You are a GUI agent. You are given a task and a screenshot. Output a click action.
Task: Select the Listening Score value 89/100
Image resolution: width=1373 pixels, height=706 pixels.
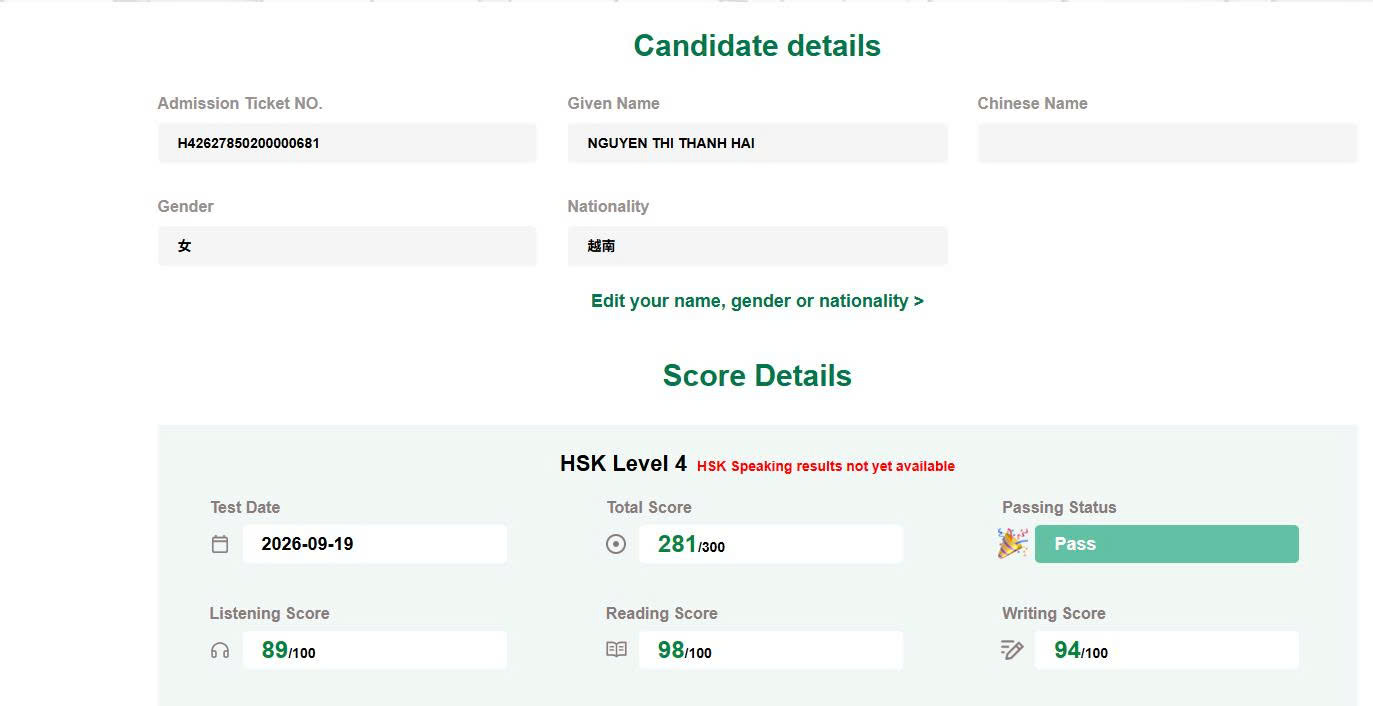374,650
